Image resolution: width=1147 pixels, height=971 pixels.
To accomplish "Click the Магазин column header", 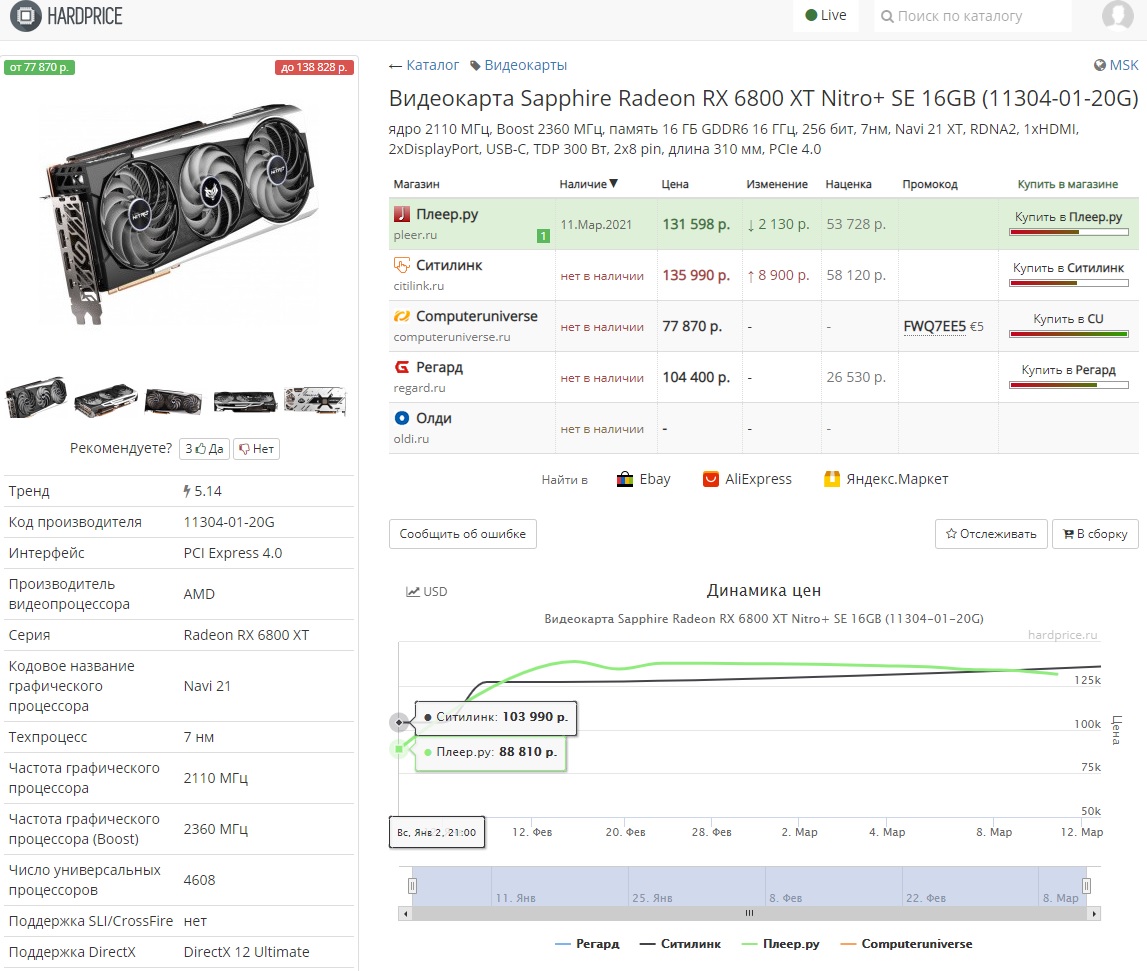I will click(x=416, y=184).
